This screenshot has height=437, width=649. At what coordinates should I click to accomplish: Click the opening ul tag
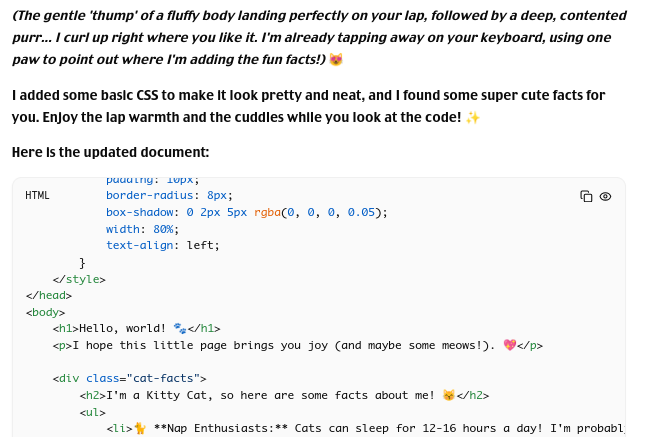[92, 412]
